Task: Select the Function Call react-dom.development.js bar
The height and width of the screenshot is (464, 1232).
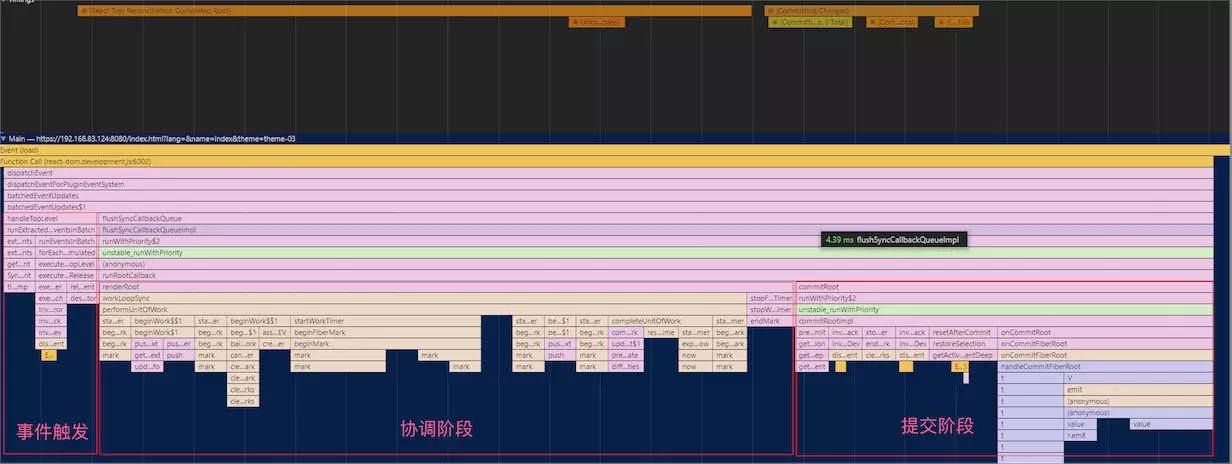Action: (607, 161)
